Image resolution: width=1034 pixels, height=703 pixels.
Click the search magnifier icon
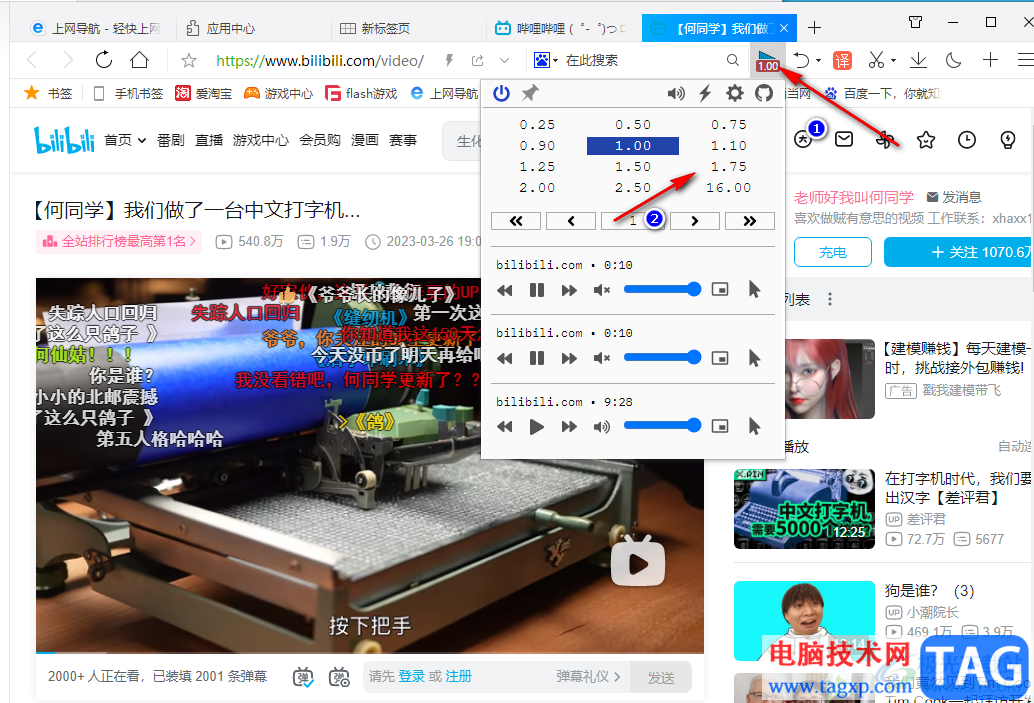tap(733, 60)
